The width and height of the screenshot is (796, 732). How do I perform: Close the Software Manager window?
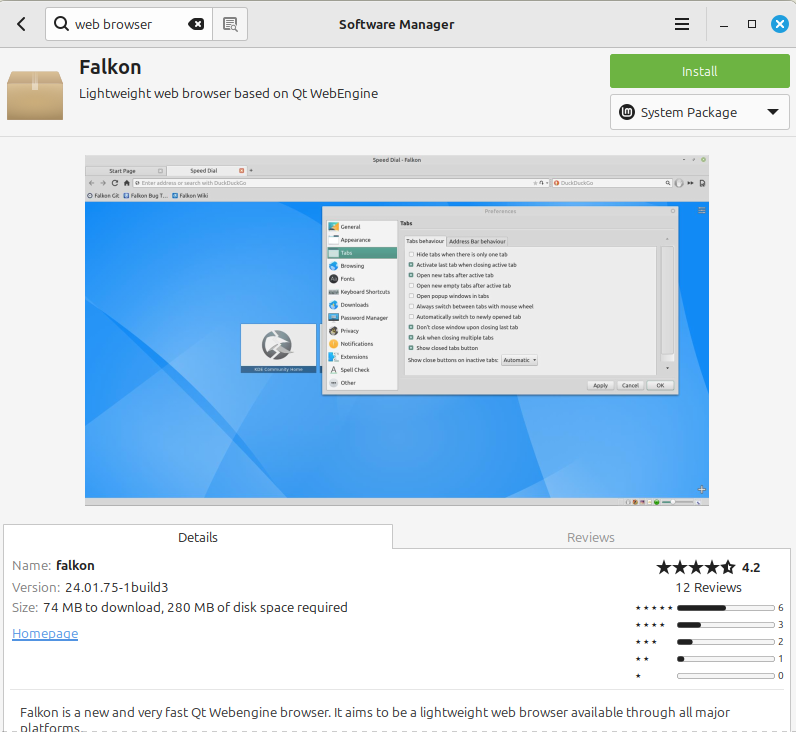(780, 24)
